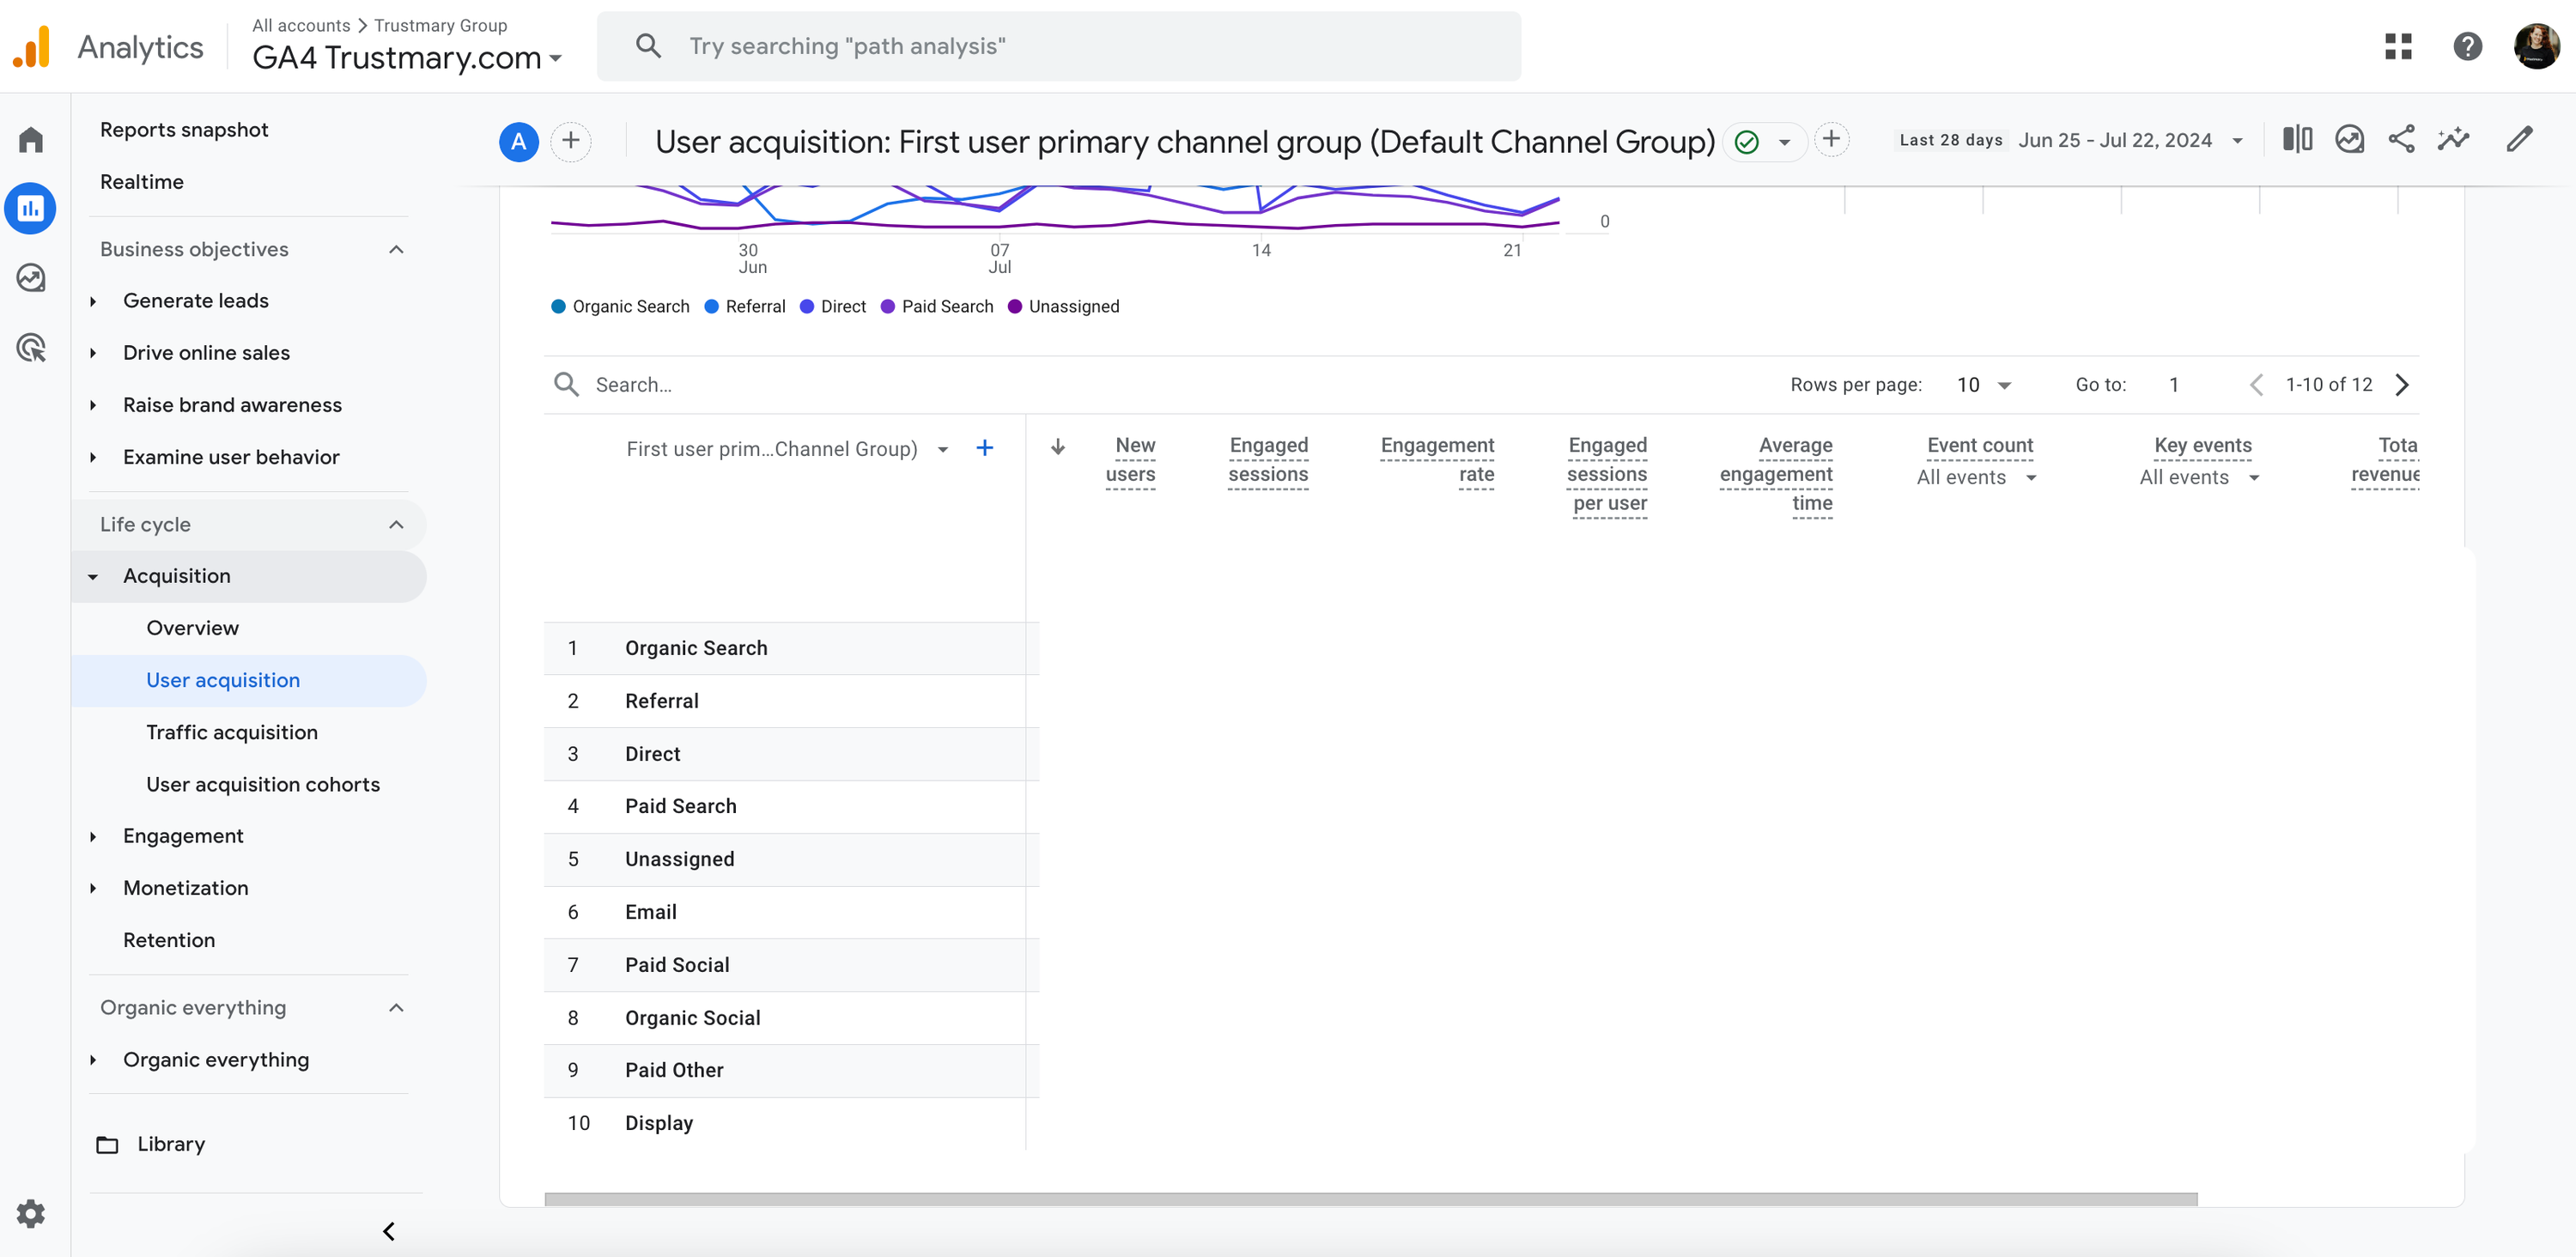Viewport: 2576px width, 1257px height.
Task: Toggle the Edit comparisons icon
Action: (2297, 139)
